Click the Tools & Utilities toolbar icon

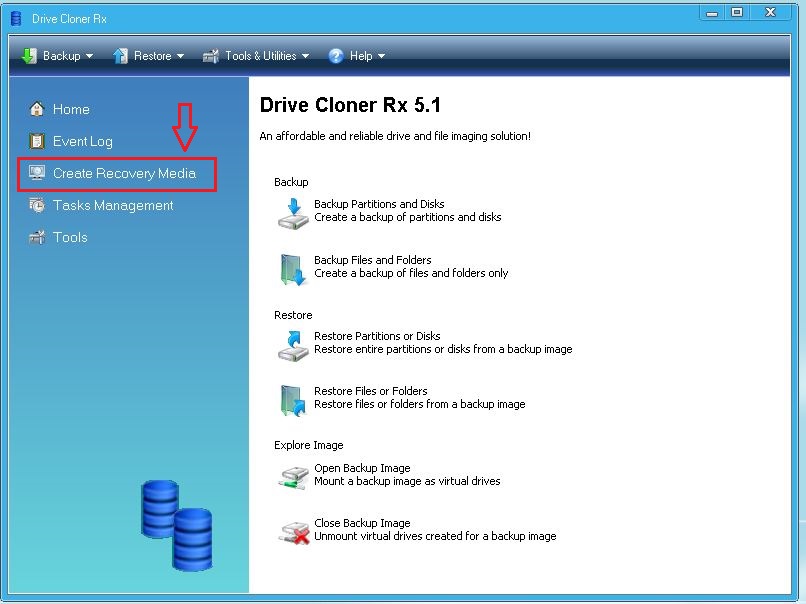[211, 56]
